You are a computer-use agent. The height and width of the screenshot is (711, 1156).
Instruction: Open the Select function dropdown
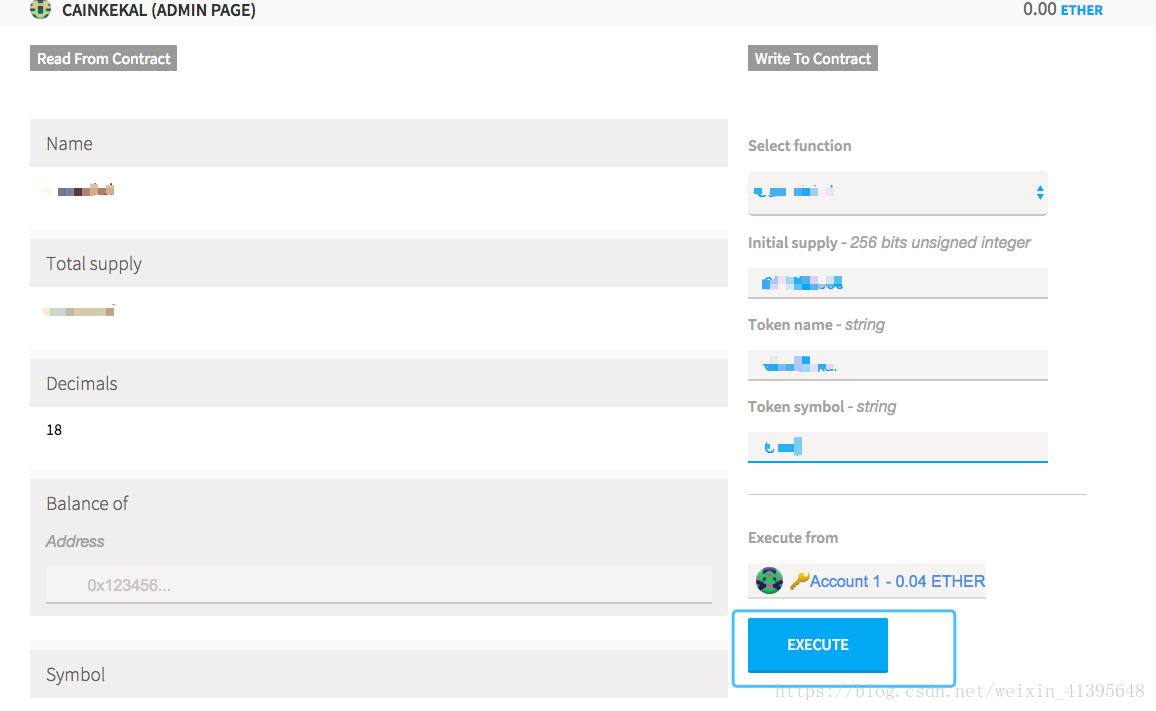click(x=897, y=193)
